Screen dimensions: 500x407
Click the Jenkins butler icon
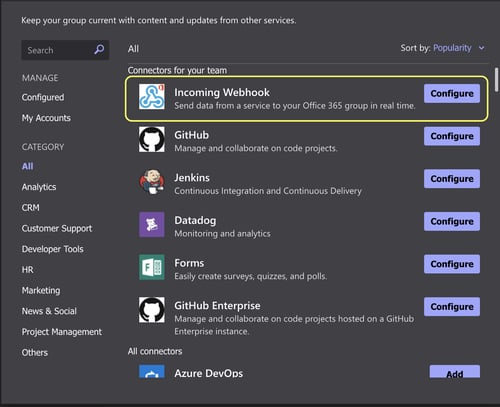point(152,182)
